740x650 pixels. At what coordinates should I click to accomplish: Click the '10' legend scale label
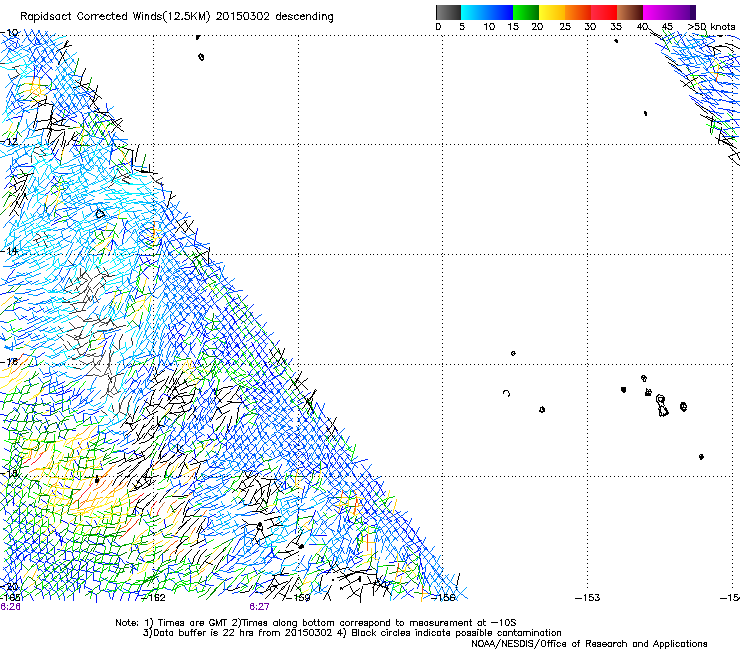click(x=489, y=27)
